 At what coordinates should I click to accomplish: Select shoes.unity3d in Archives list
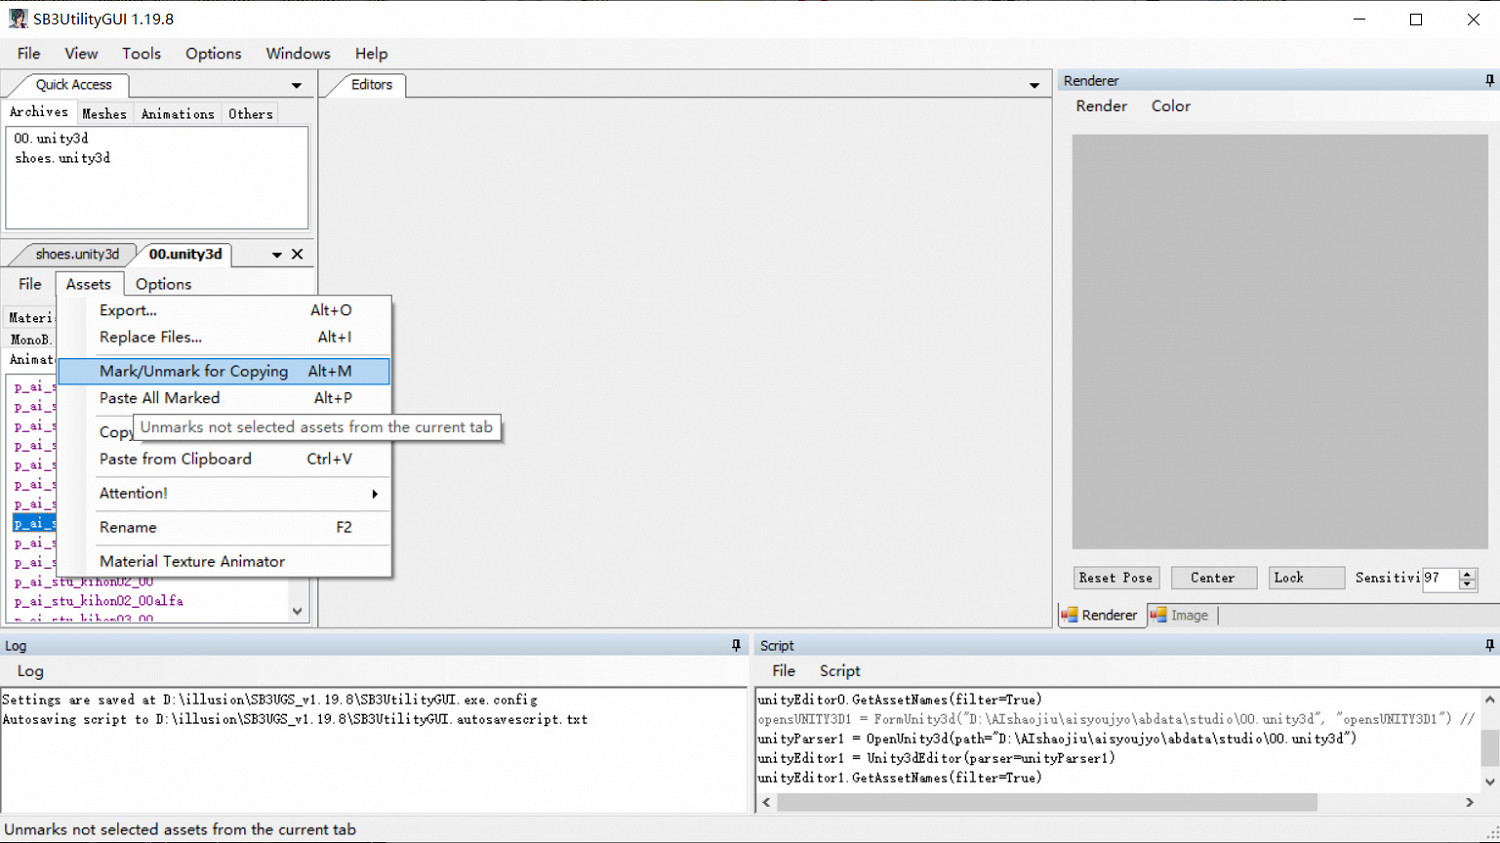[x=62, y=158]
